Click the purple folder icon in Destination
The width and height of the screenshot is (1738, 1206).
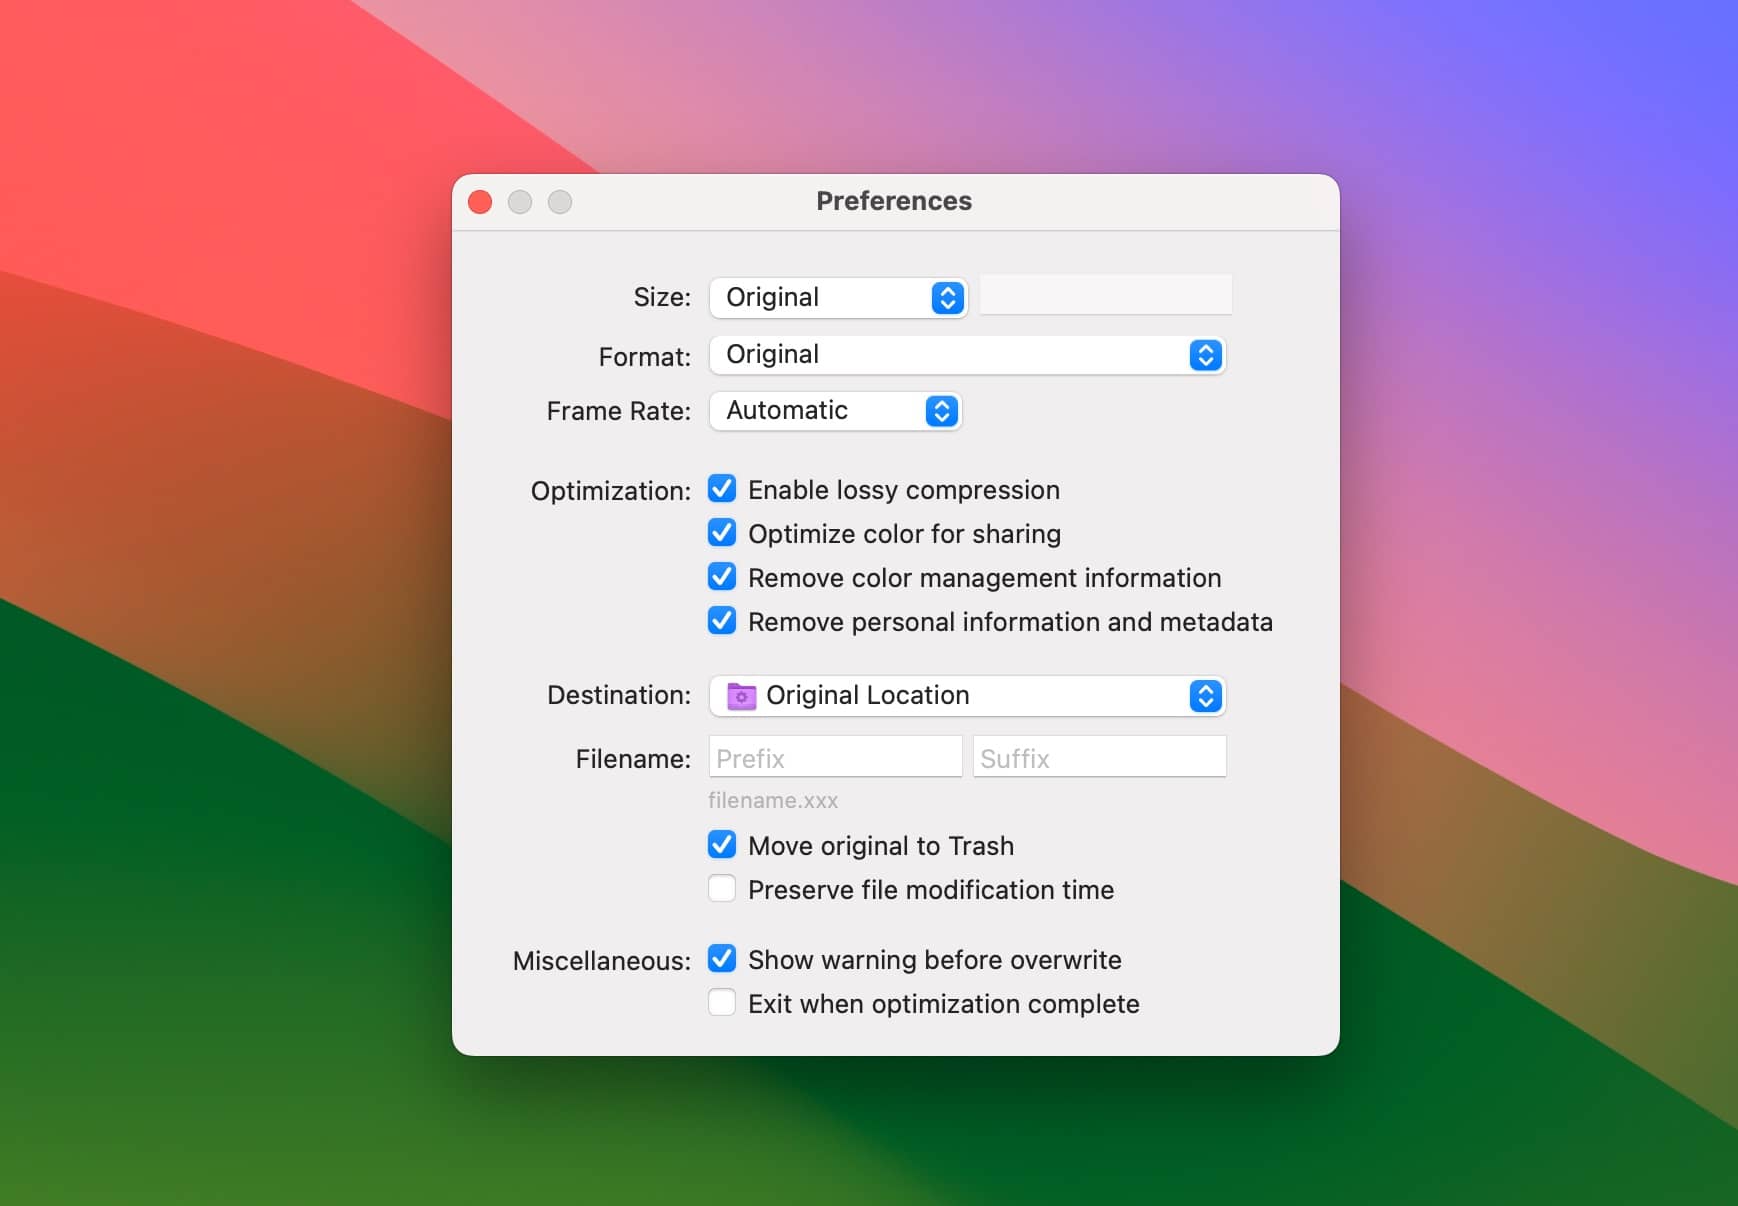tap(741, 696)
